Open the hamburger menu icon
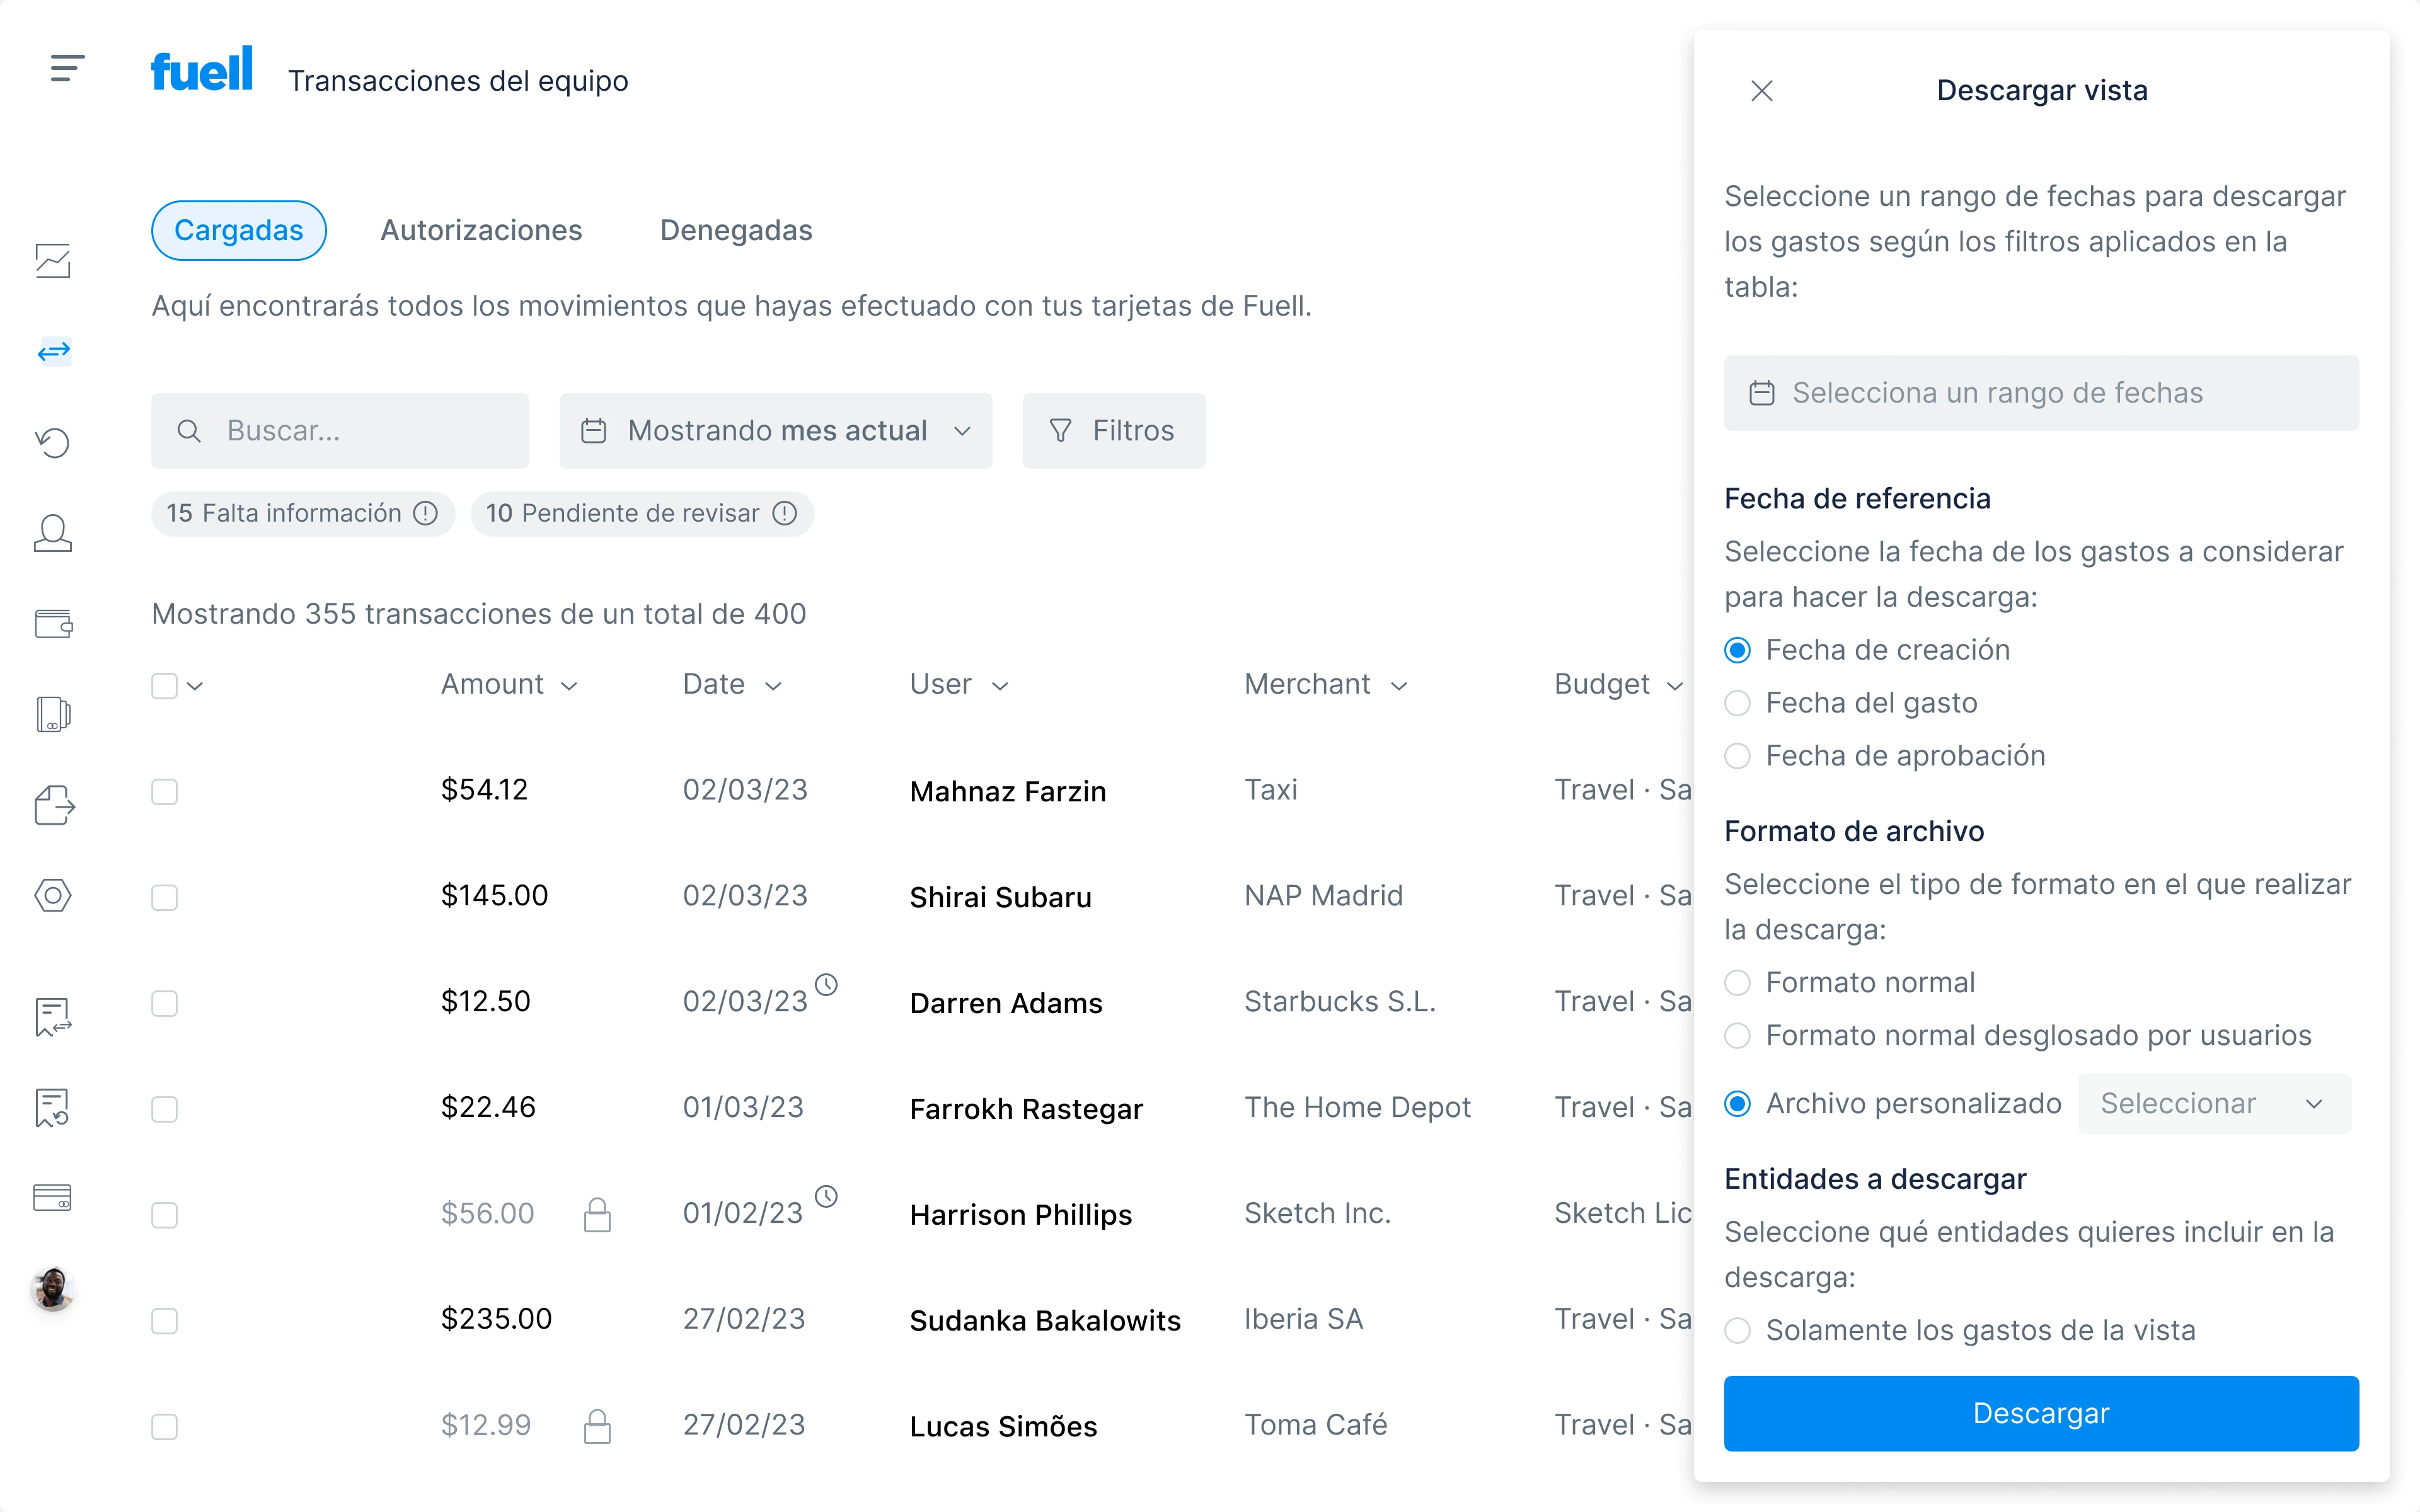Image resolution: width=2420 pixels, height=1512 pixels. (67, 68)
